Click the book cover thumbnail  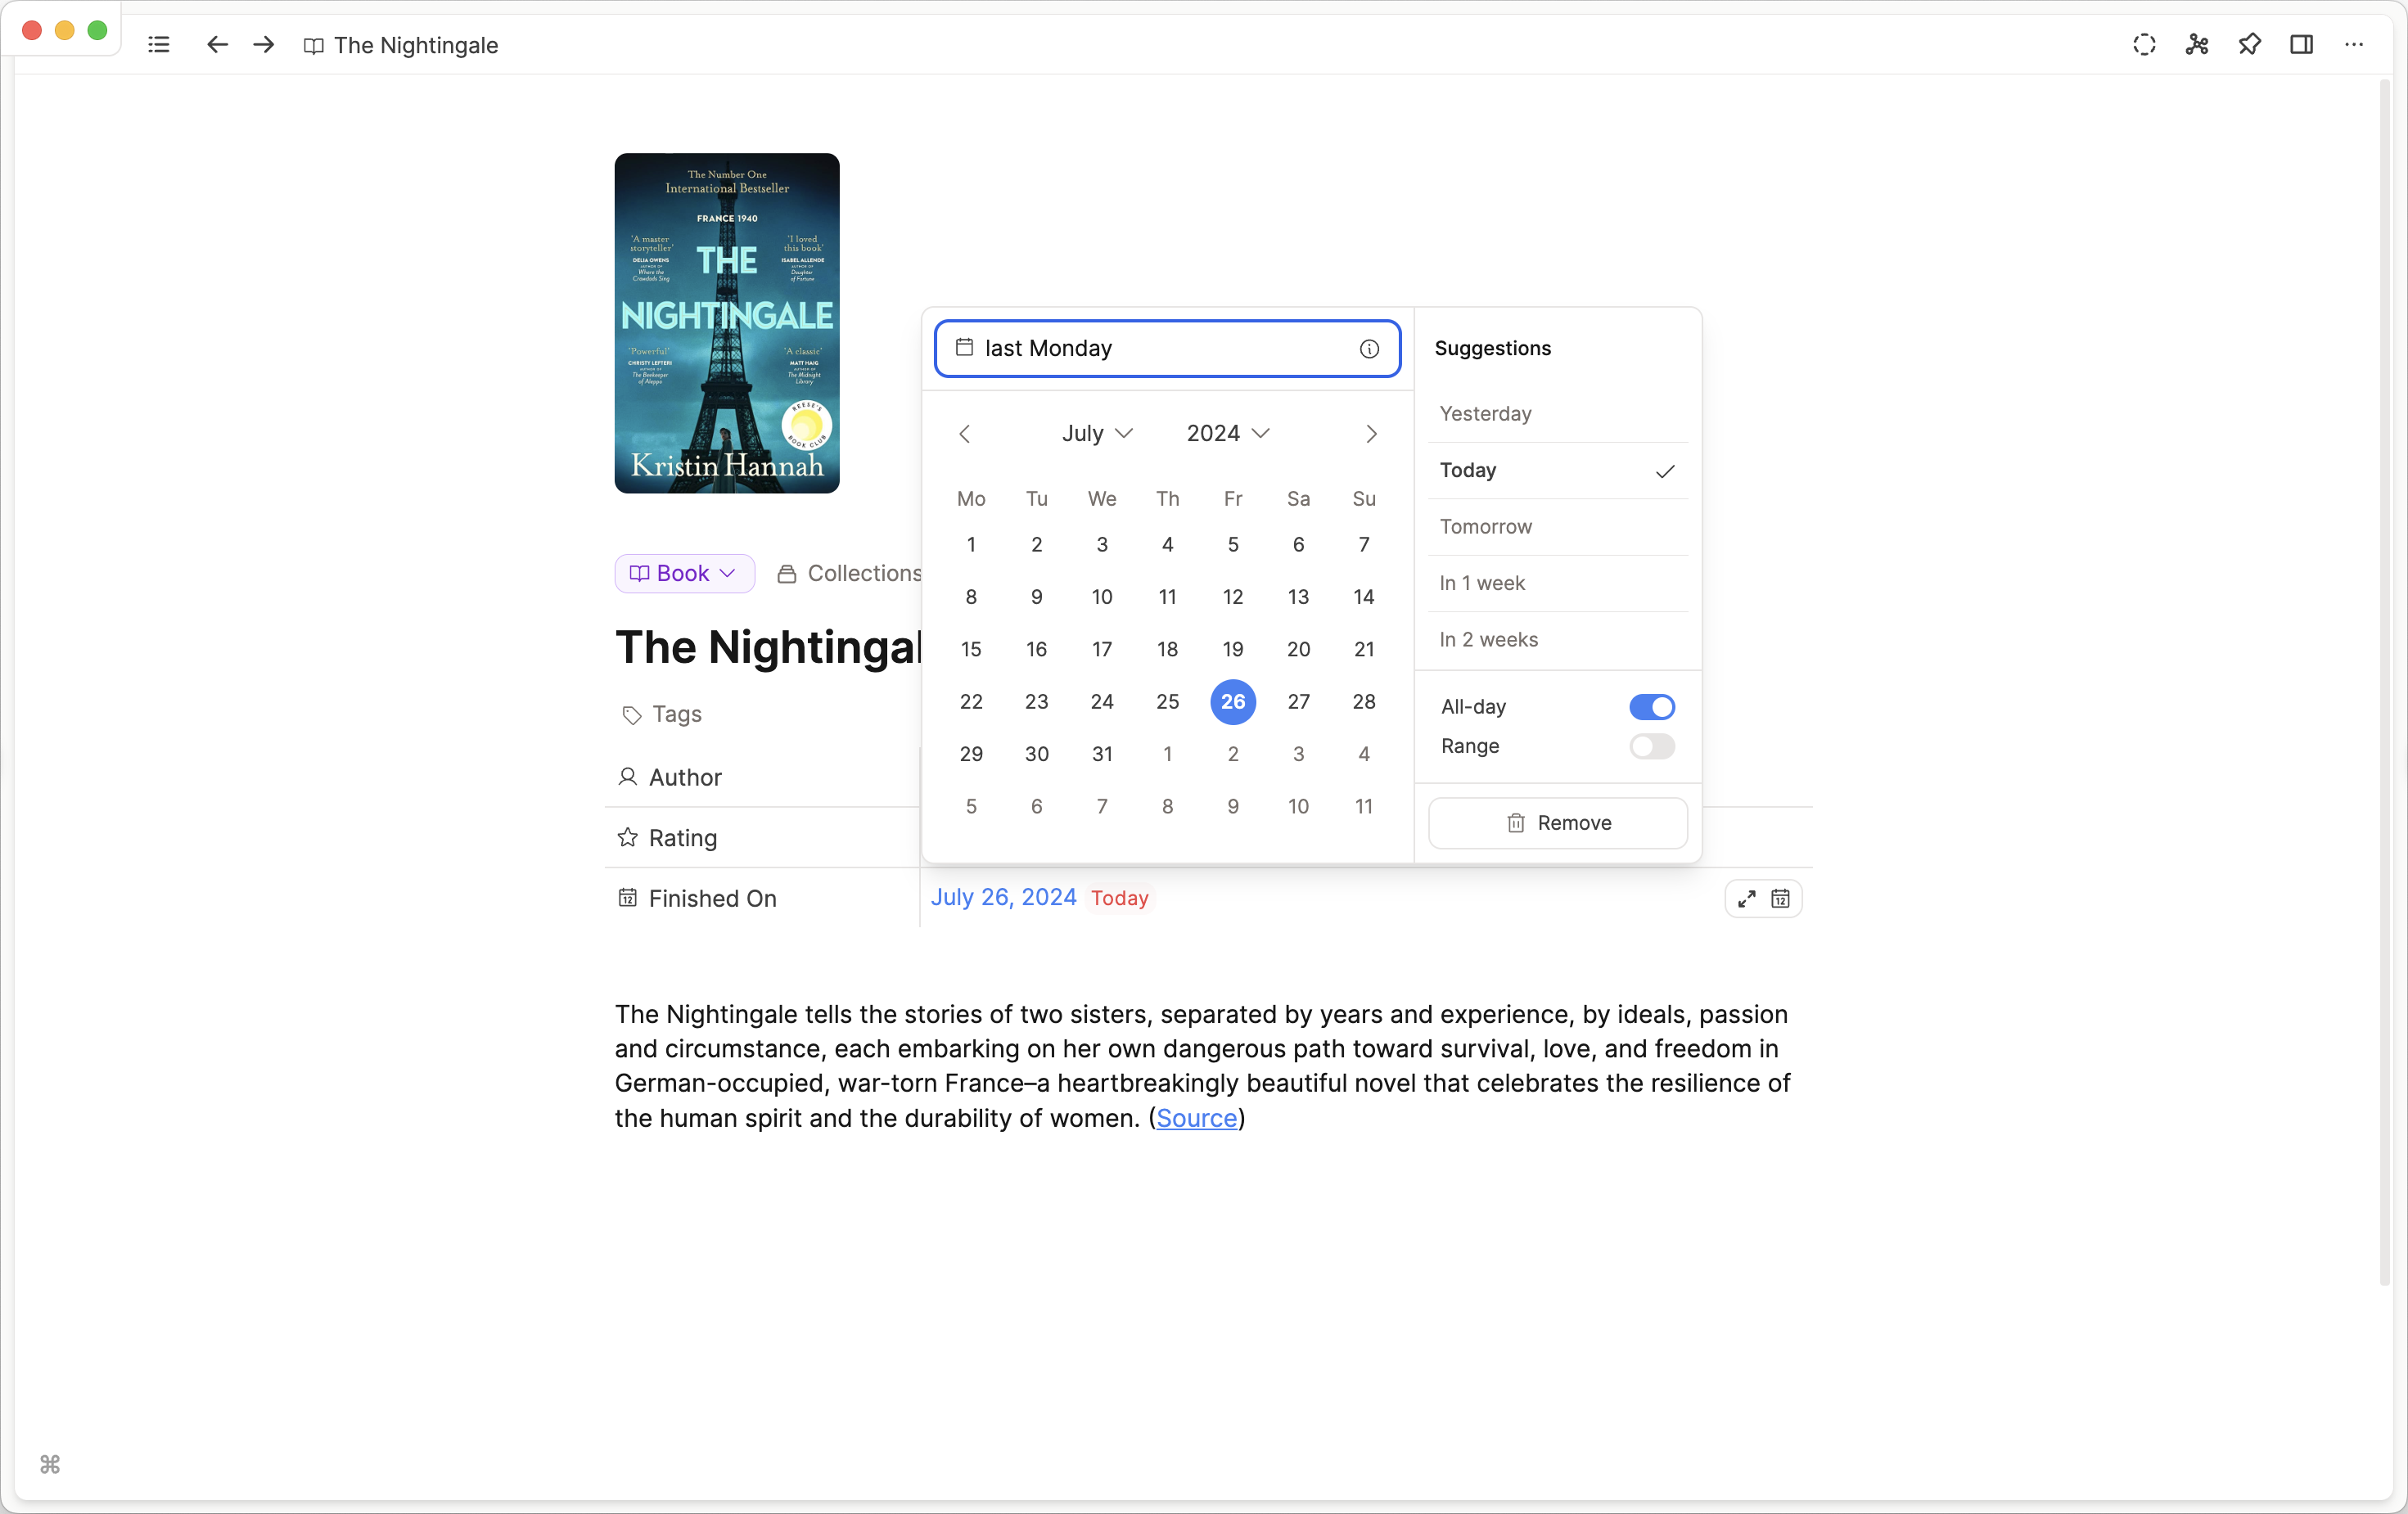click(x=727, y=322)
